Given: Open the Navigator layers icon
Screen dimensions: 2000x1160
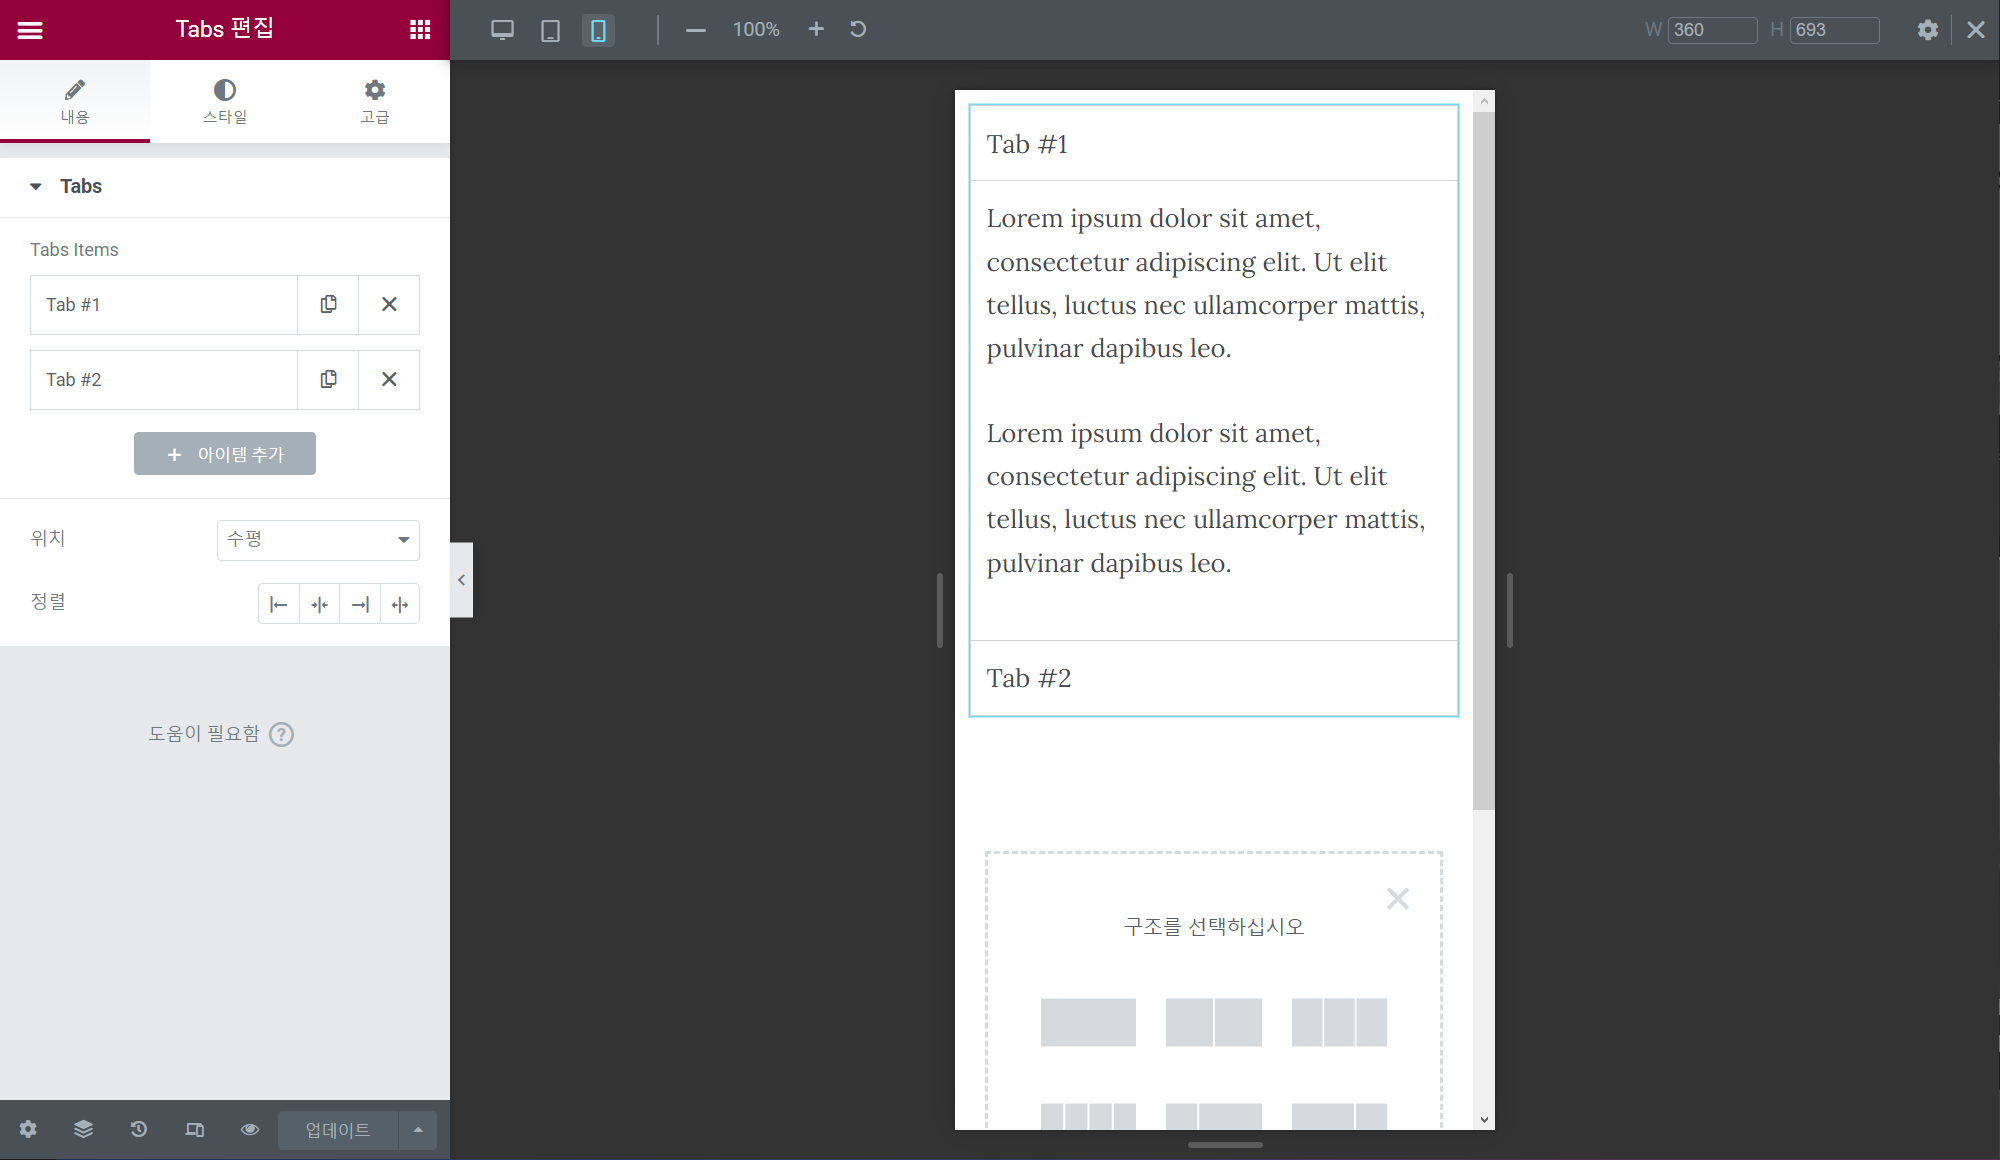Looking at the screenshot, I should (83, 1129).
